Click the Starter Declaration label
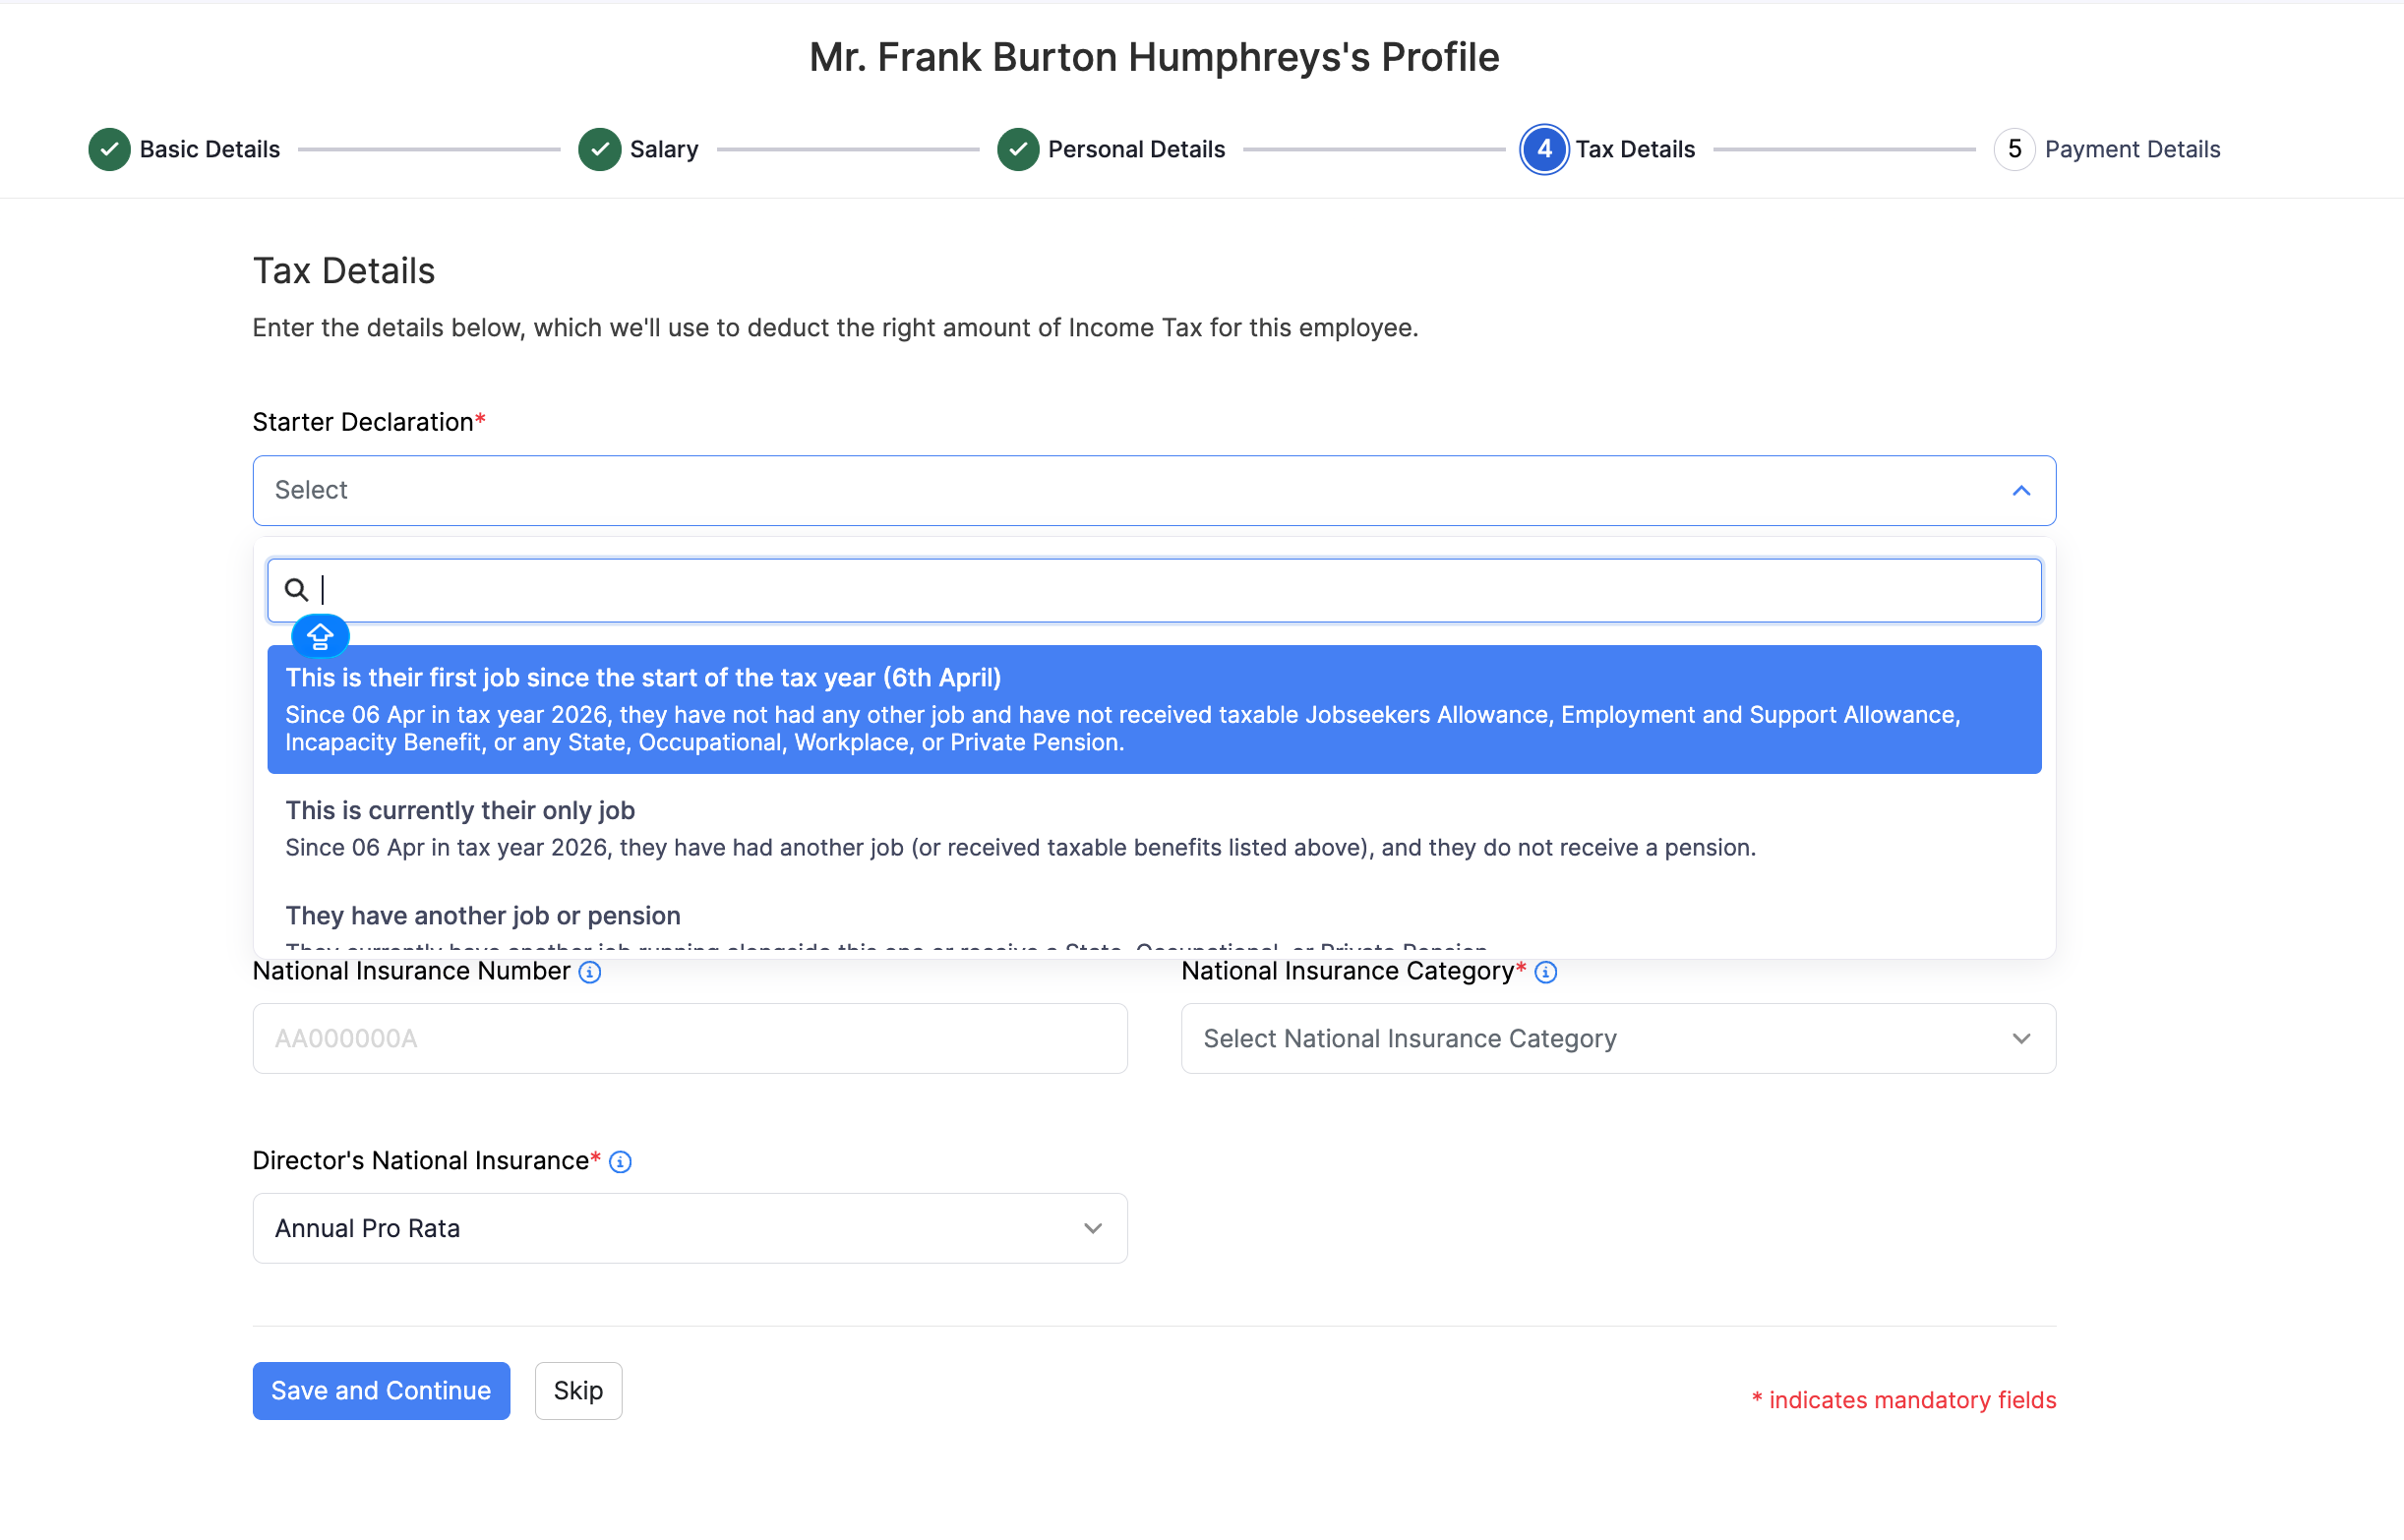This screenshot has height=1540, width=2404. pyautogui.click(x=368, y=422)
